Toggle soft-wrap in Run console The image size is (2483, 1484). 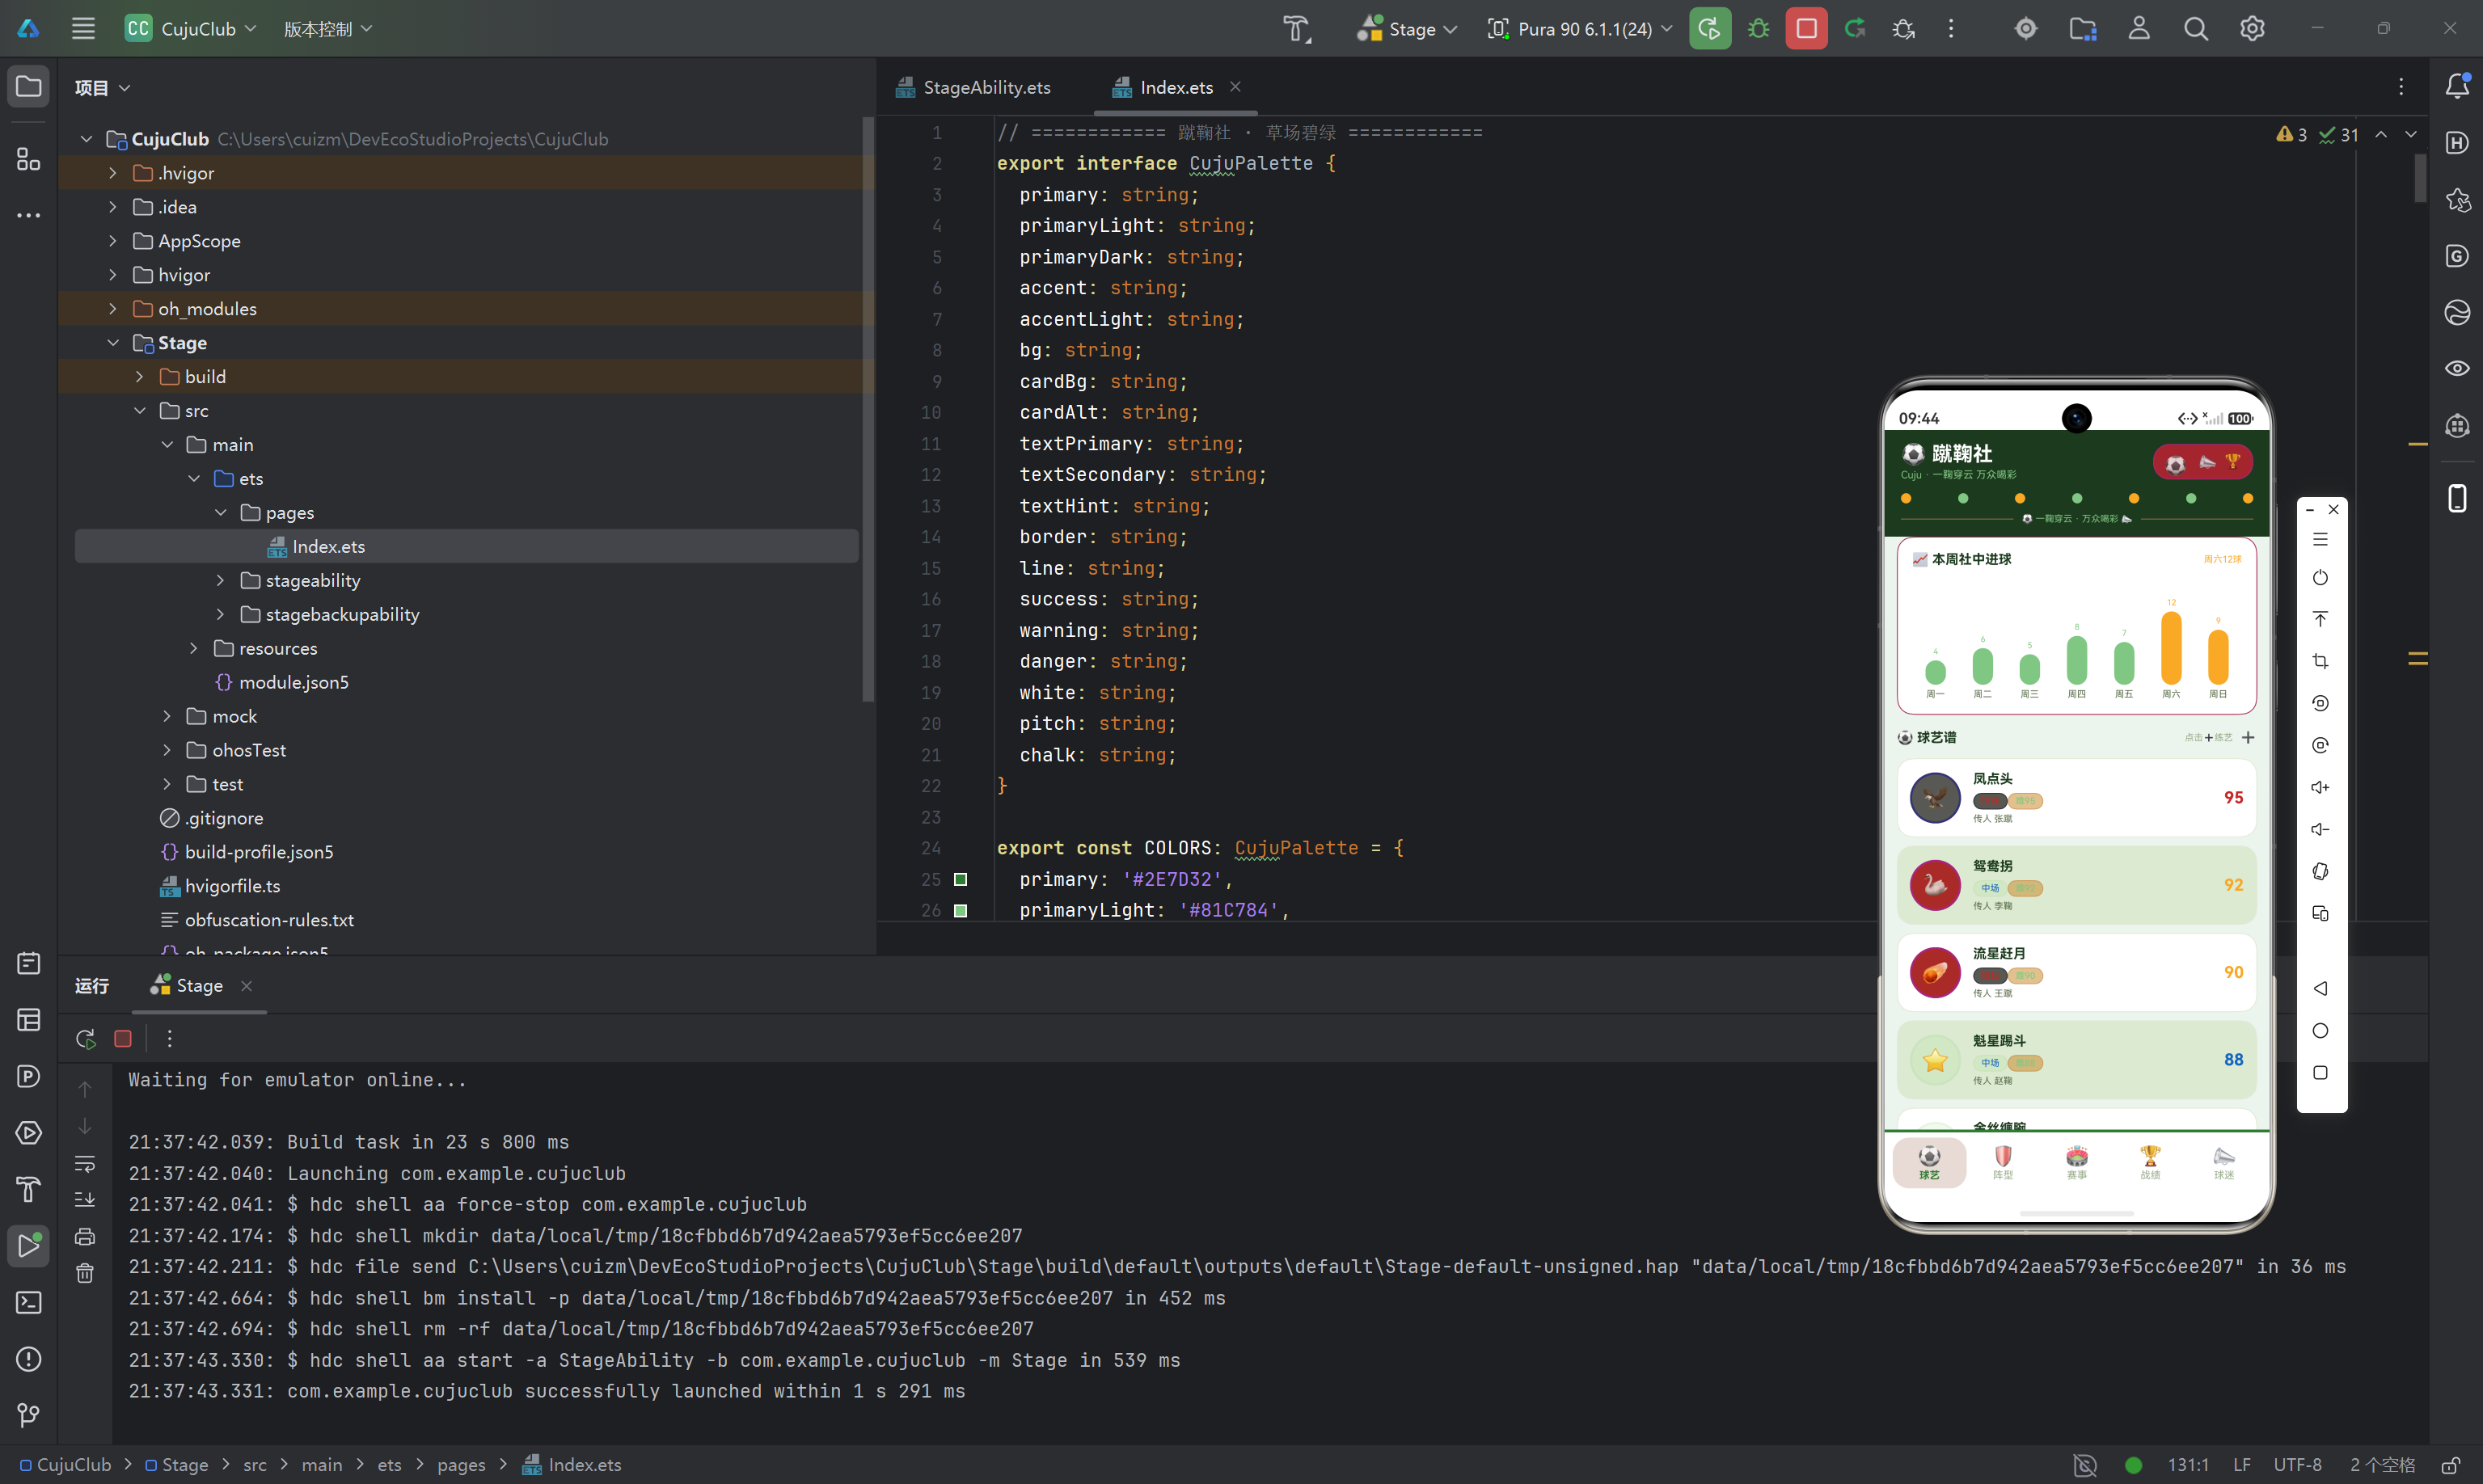85,1164
